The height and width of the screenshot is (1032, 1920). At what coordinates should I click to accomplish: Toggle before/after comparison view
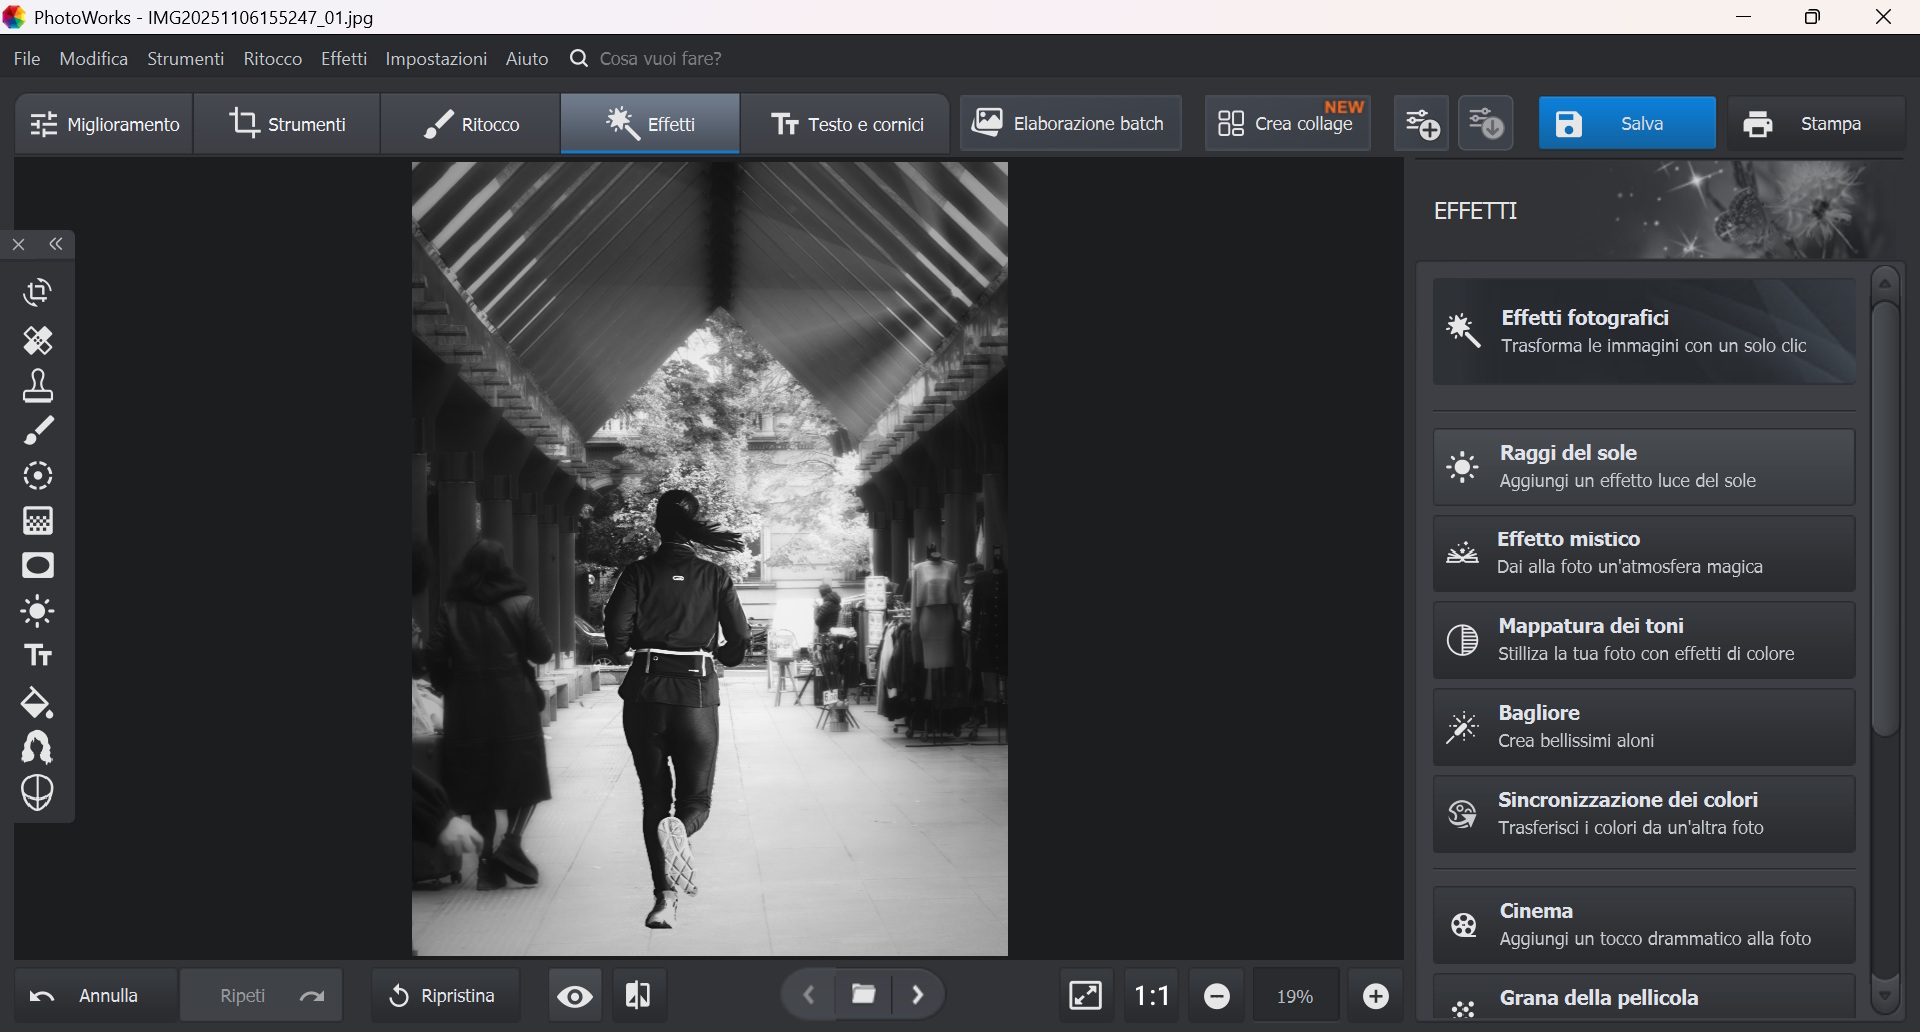[638, 996]
